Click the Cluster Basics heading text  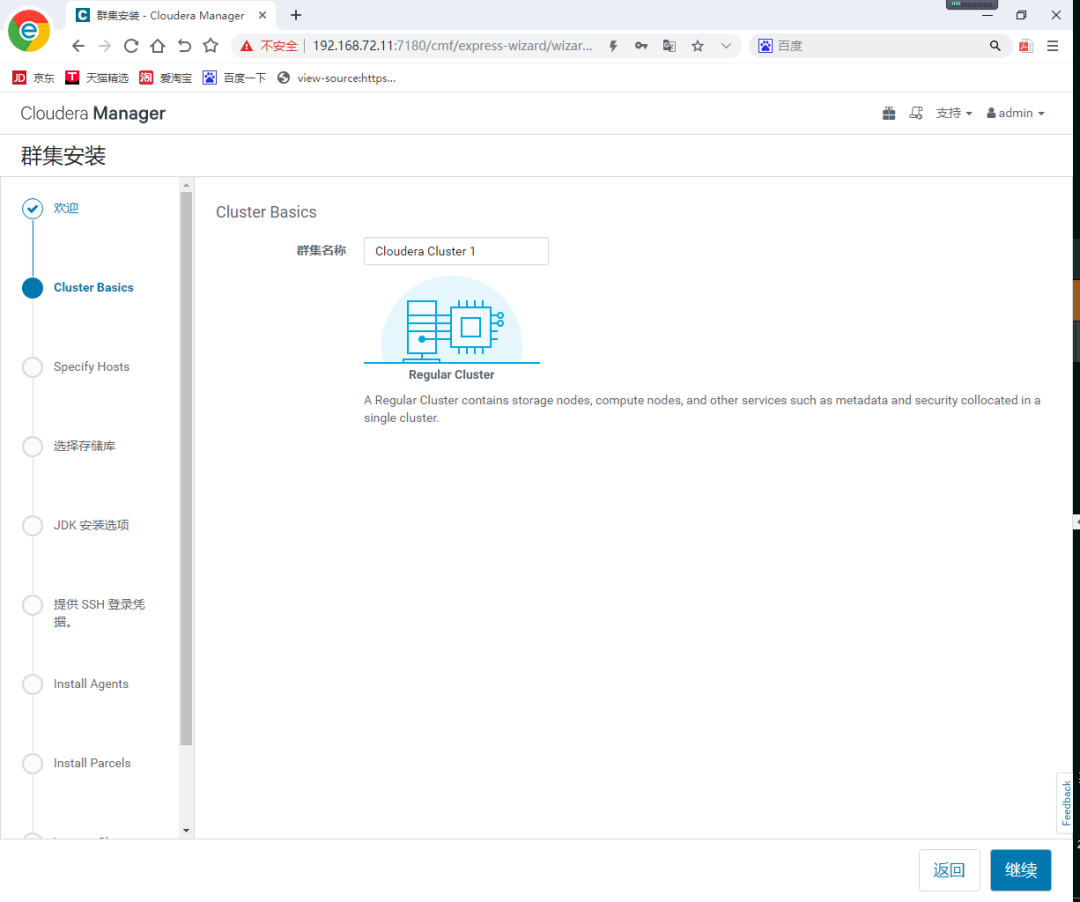point(266,212)
